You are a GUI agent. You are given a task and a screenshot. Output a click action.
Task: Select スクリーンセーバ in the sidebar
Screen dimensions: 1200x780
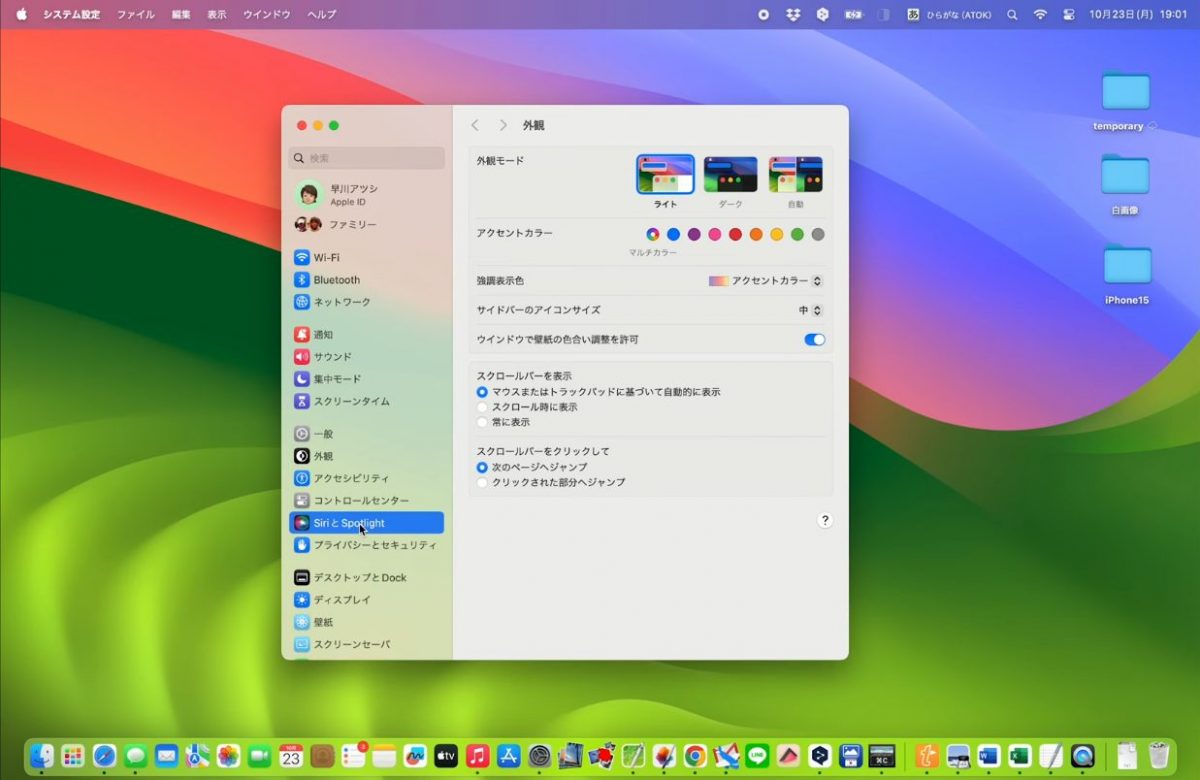click(366, 644)
